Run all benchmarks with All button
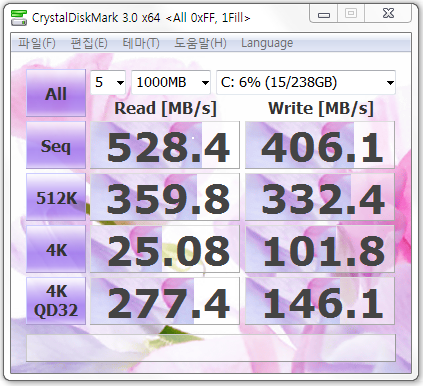This screenshot has height=386, width=423. 56,93
